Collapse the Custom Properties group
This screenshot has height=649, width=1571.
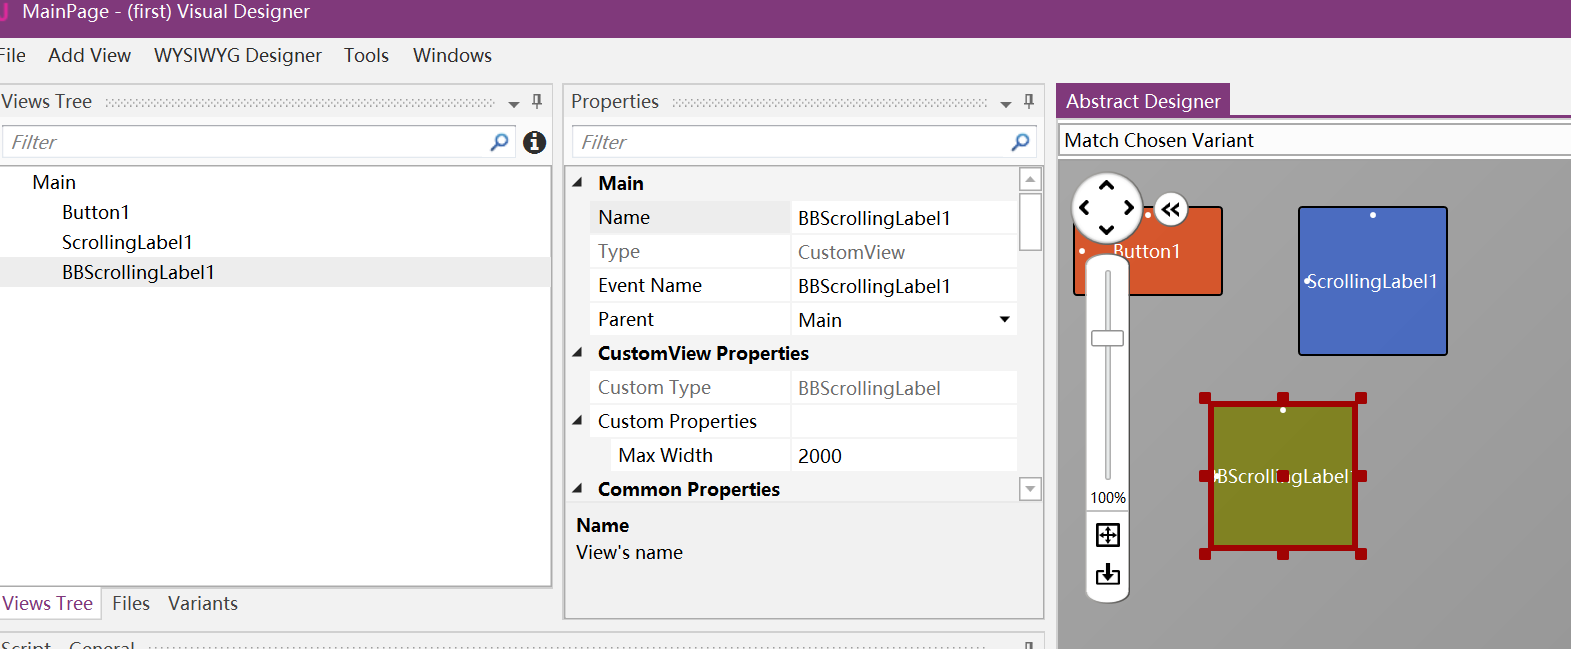coord(578,421)
